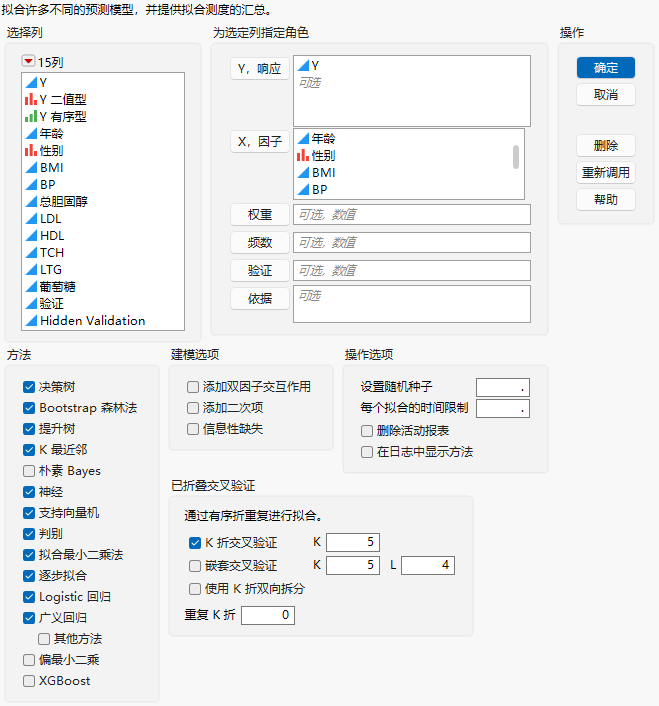Screen dimensions: 659x706
Task: Click the 权重 role button
Action: 260,215
